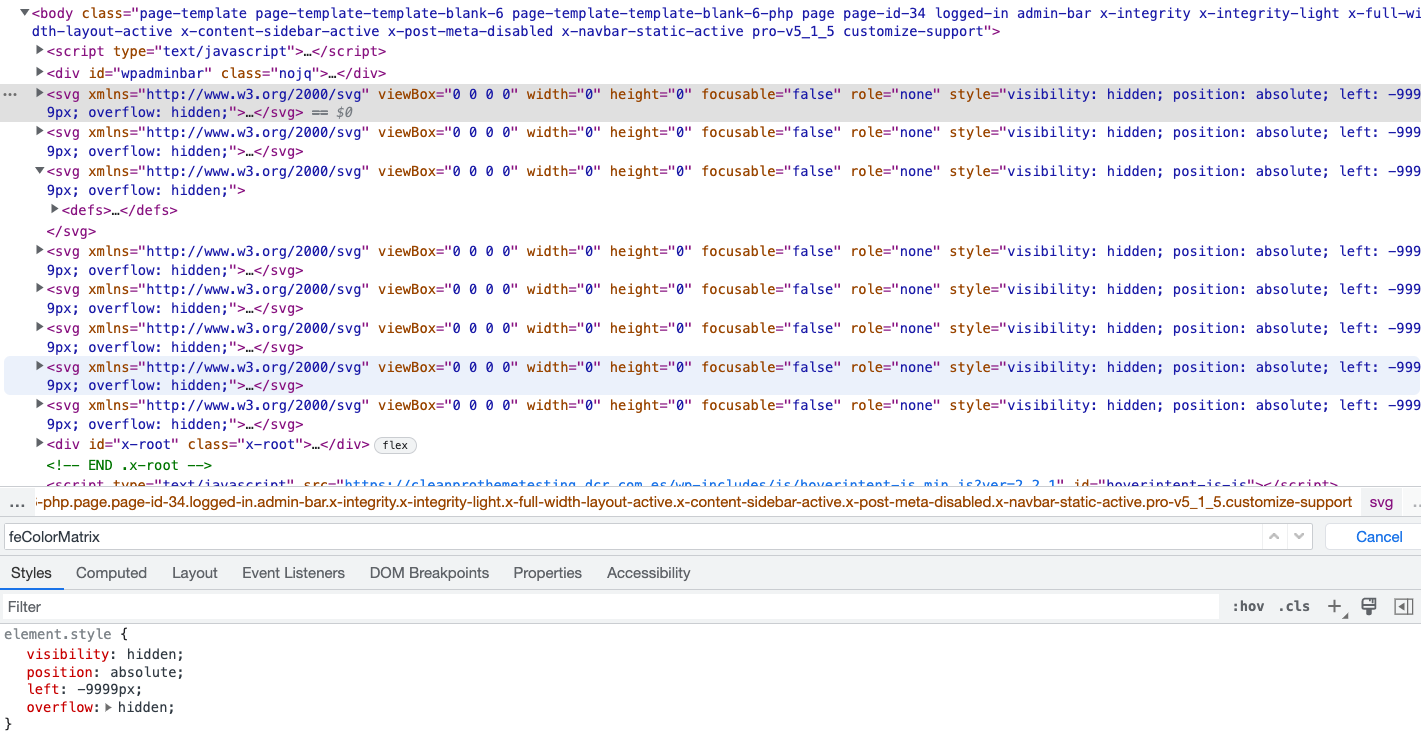1421x734 pixels.
Task: Click the feColorMatrix search input box
Action: [x=630, y=537]
